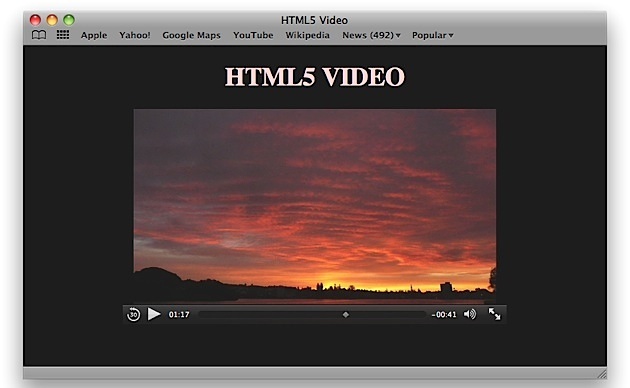
Task: Open the Apple bookmark
Action: pyautogui.click(x=94, y=35)
